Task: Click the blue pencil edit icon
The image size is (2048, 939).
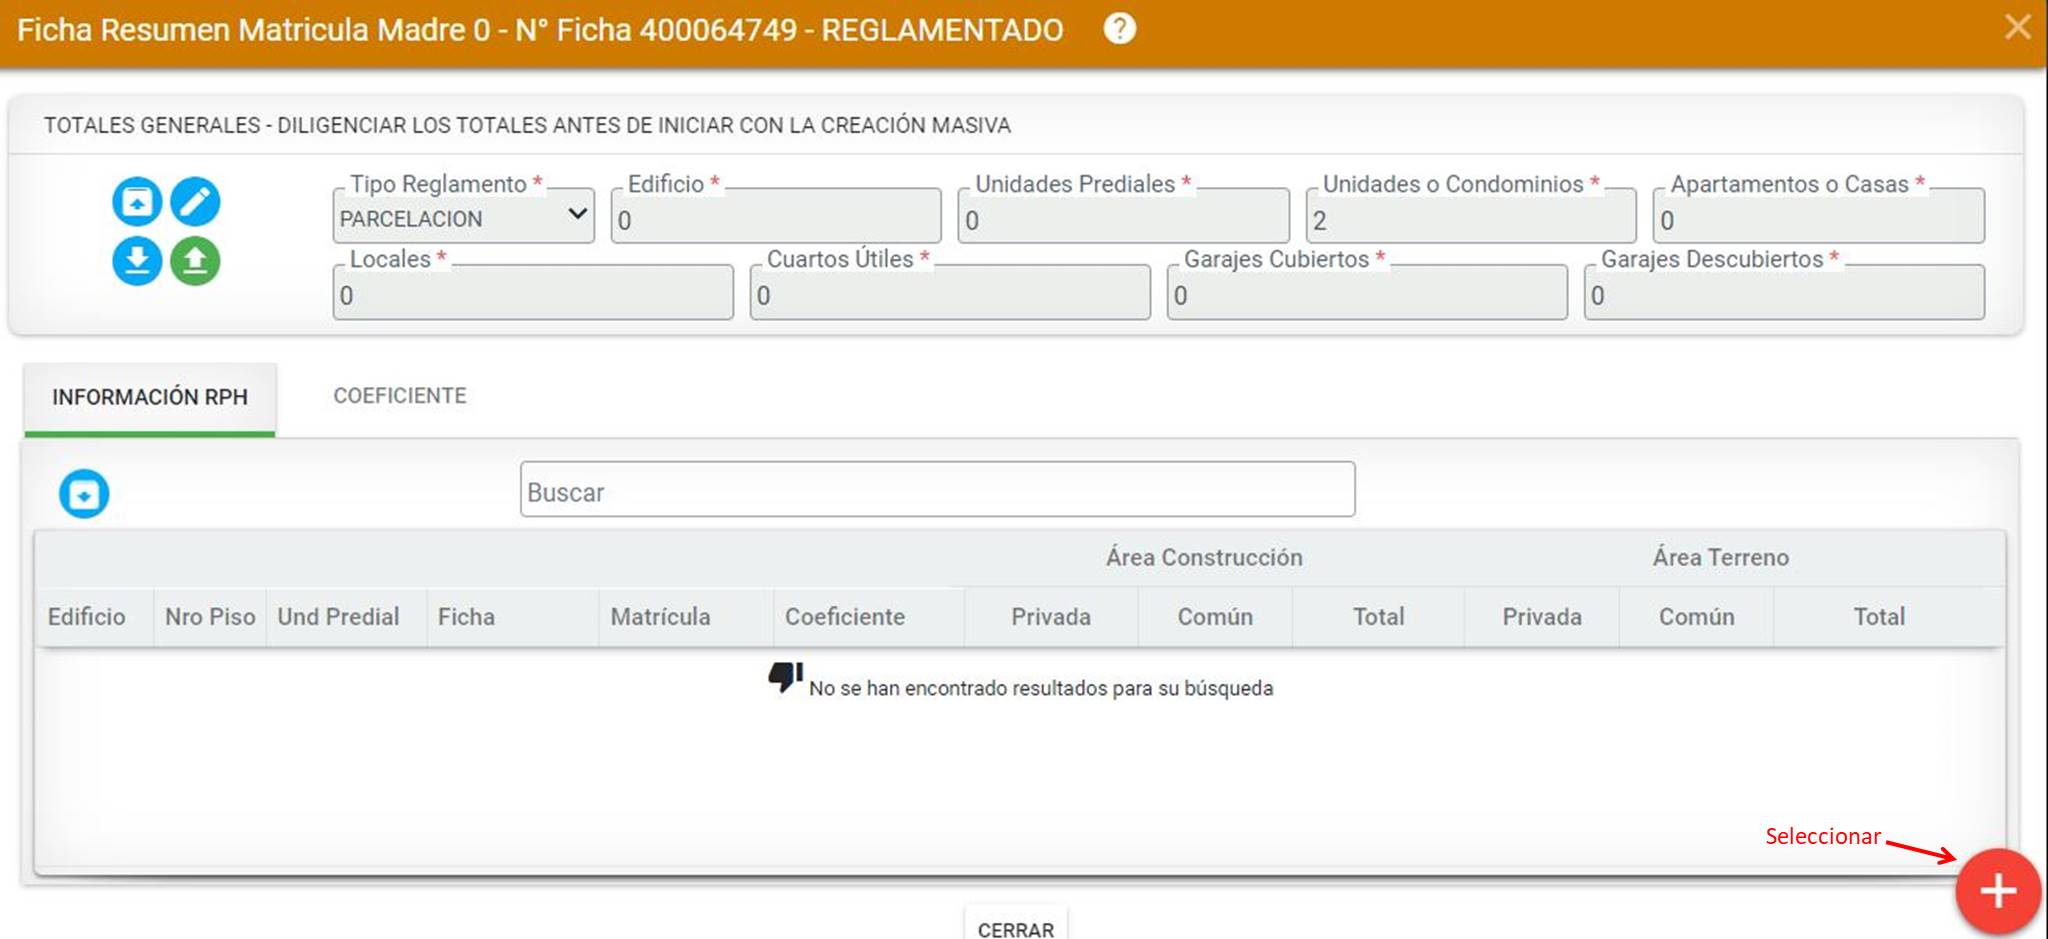Action: coord(195,202)
